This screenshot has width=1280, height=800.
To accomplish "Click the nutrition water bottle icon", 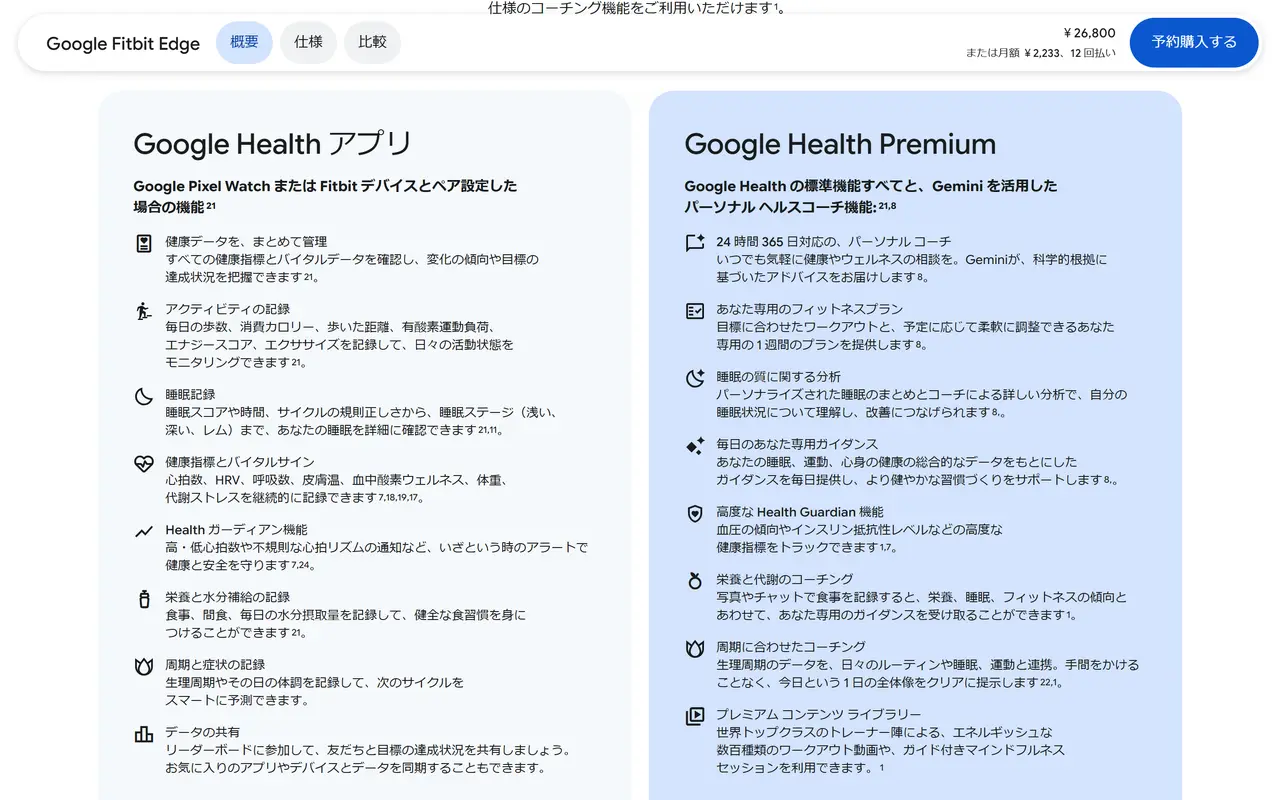I will [x=144, y=599].
